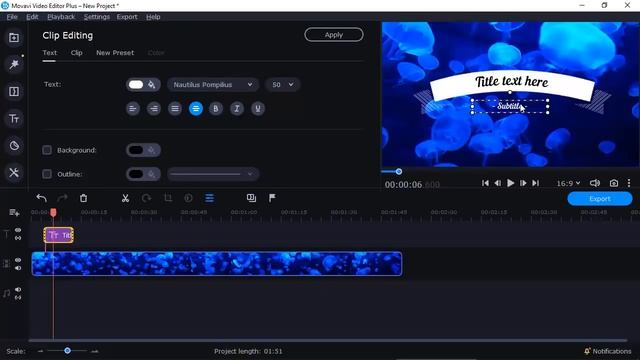
Task: Play the preview
Action: point(510,183)
